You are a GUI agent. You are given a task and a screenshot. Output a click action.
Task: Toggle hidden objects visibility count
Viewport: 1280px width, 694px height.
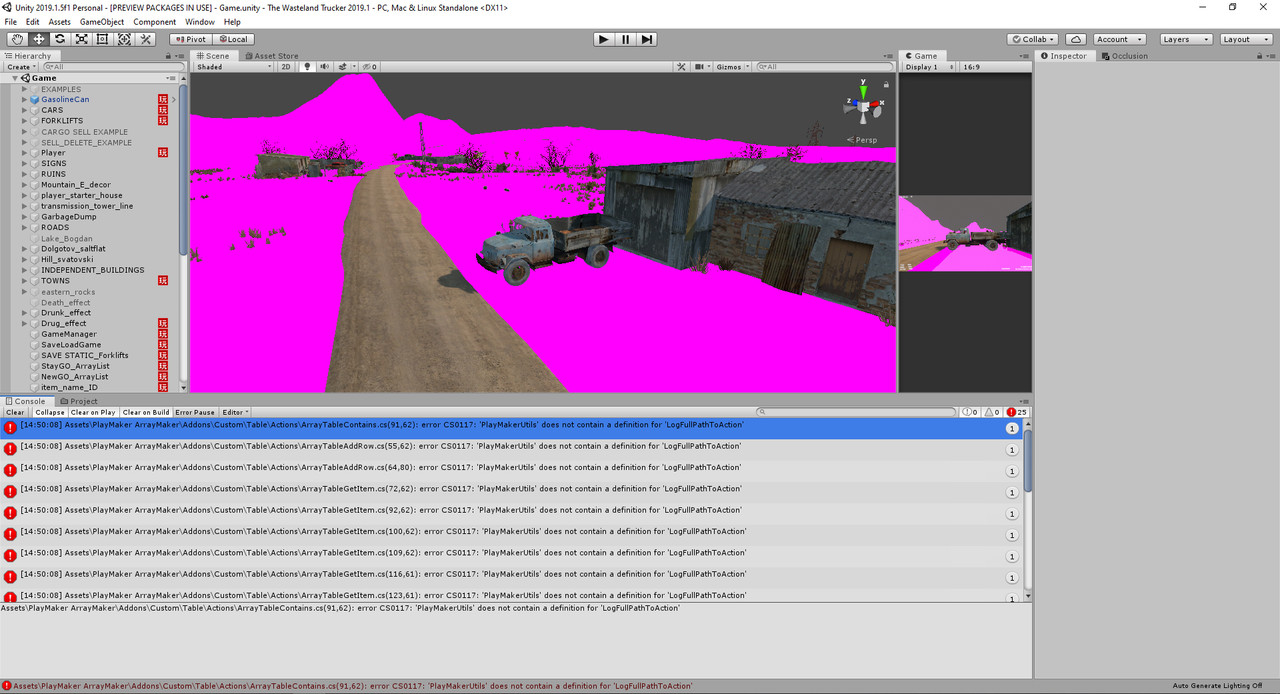click(369, 67)
